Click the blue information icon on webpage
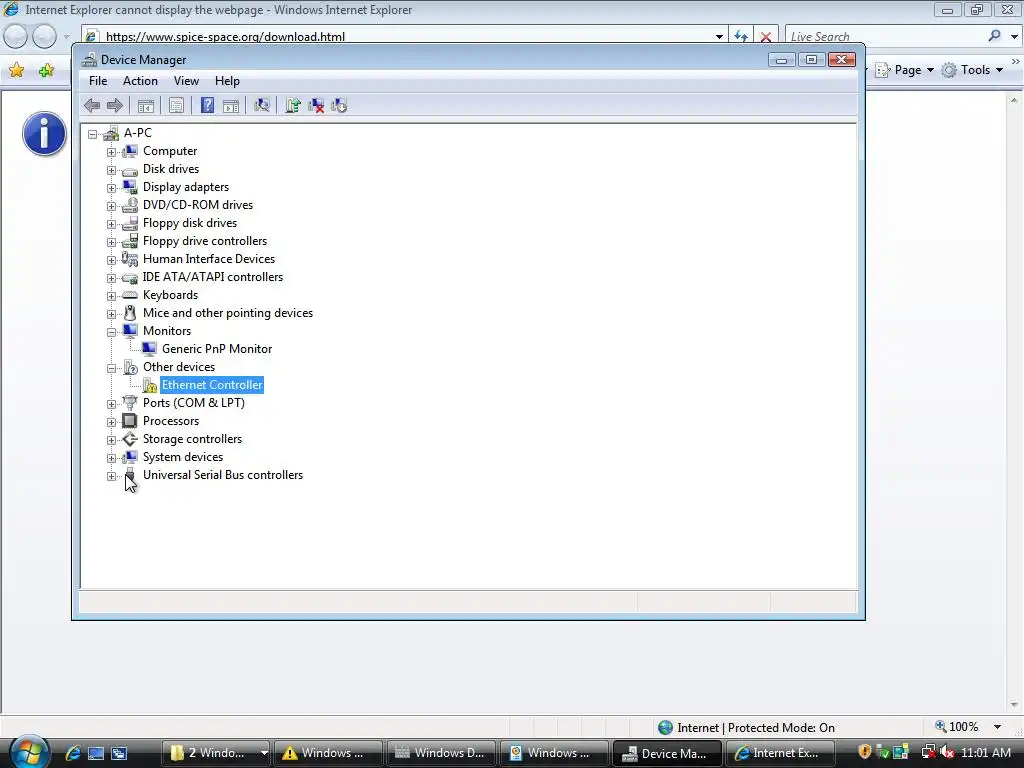 [44, 134]
